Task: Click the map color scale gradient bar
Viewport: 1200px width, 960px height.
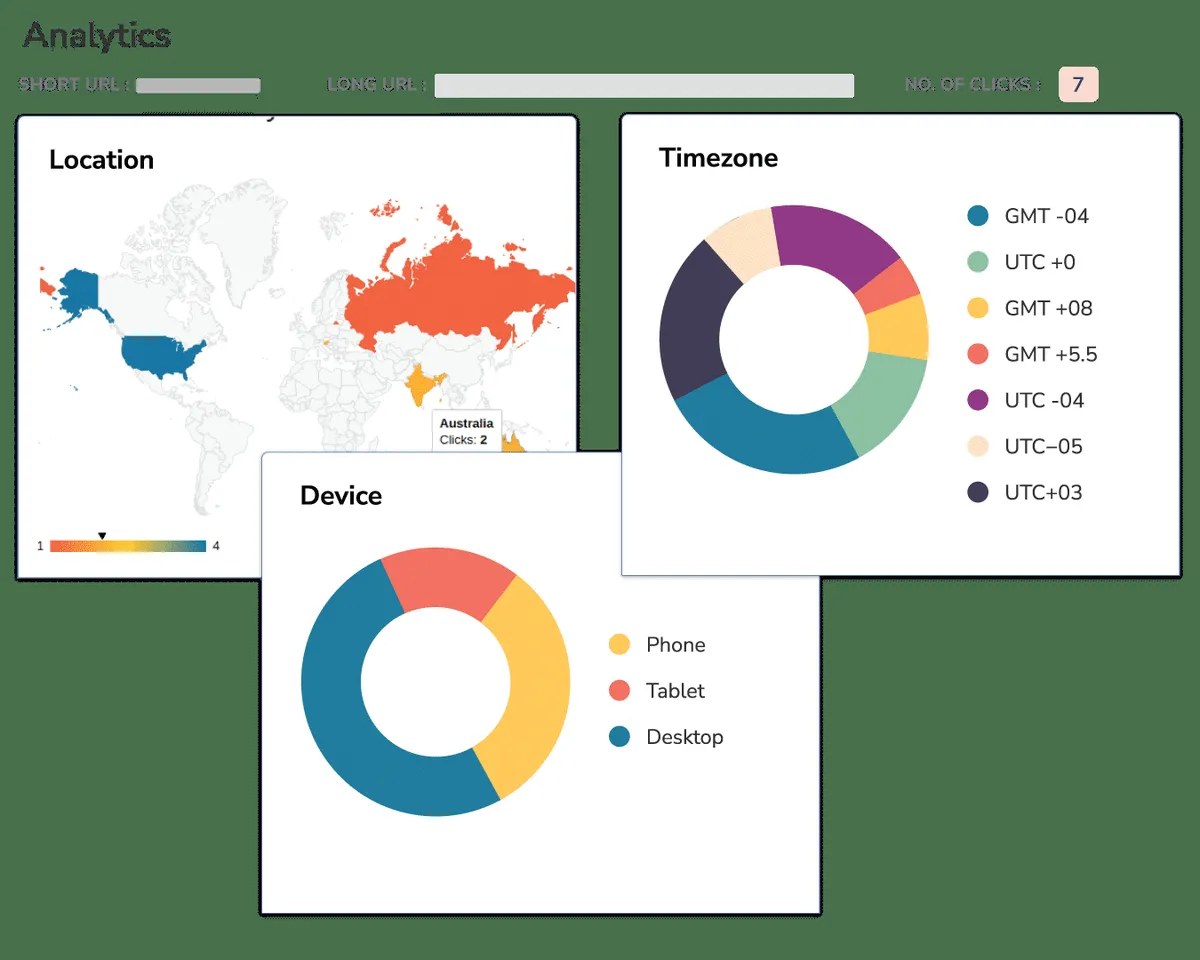Action: point(128,546)
